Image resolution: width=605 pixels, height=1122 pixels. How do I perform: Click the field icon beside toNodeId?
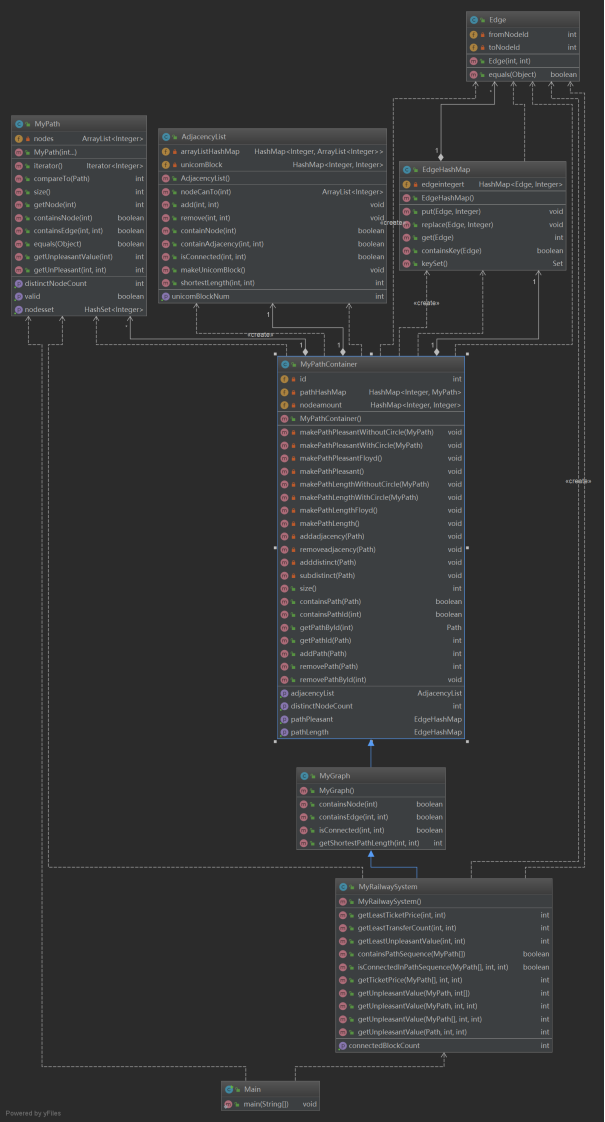click(x=474, y=47)
